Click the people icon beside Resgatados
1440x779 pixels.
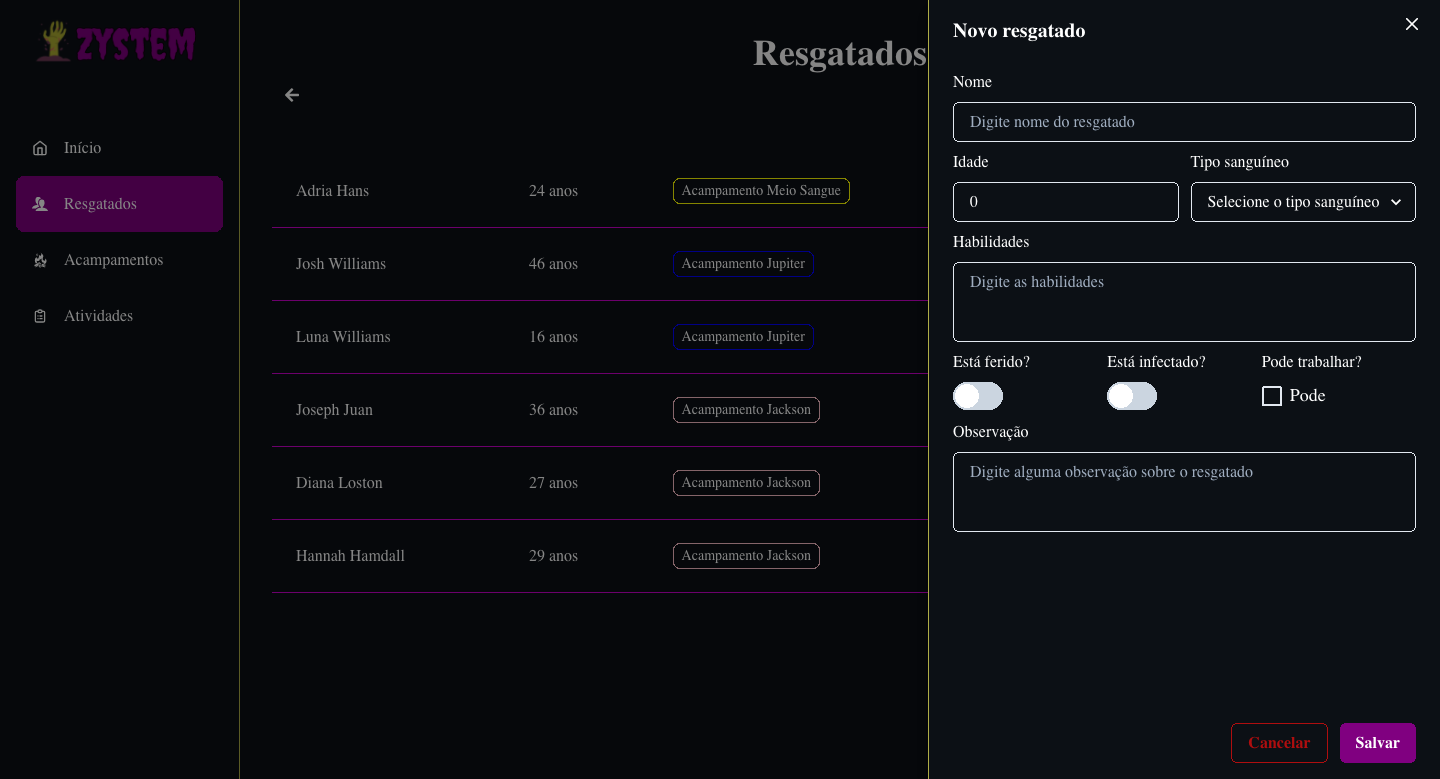pyautogui.click(x=40, y=204)
